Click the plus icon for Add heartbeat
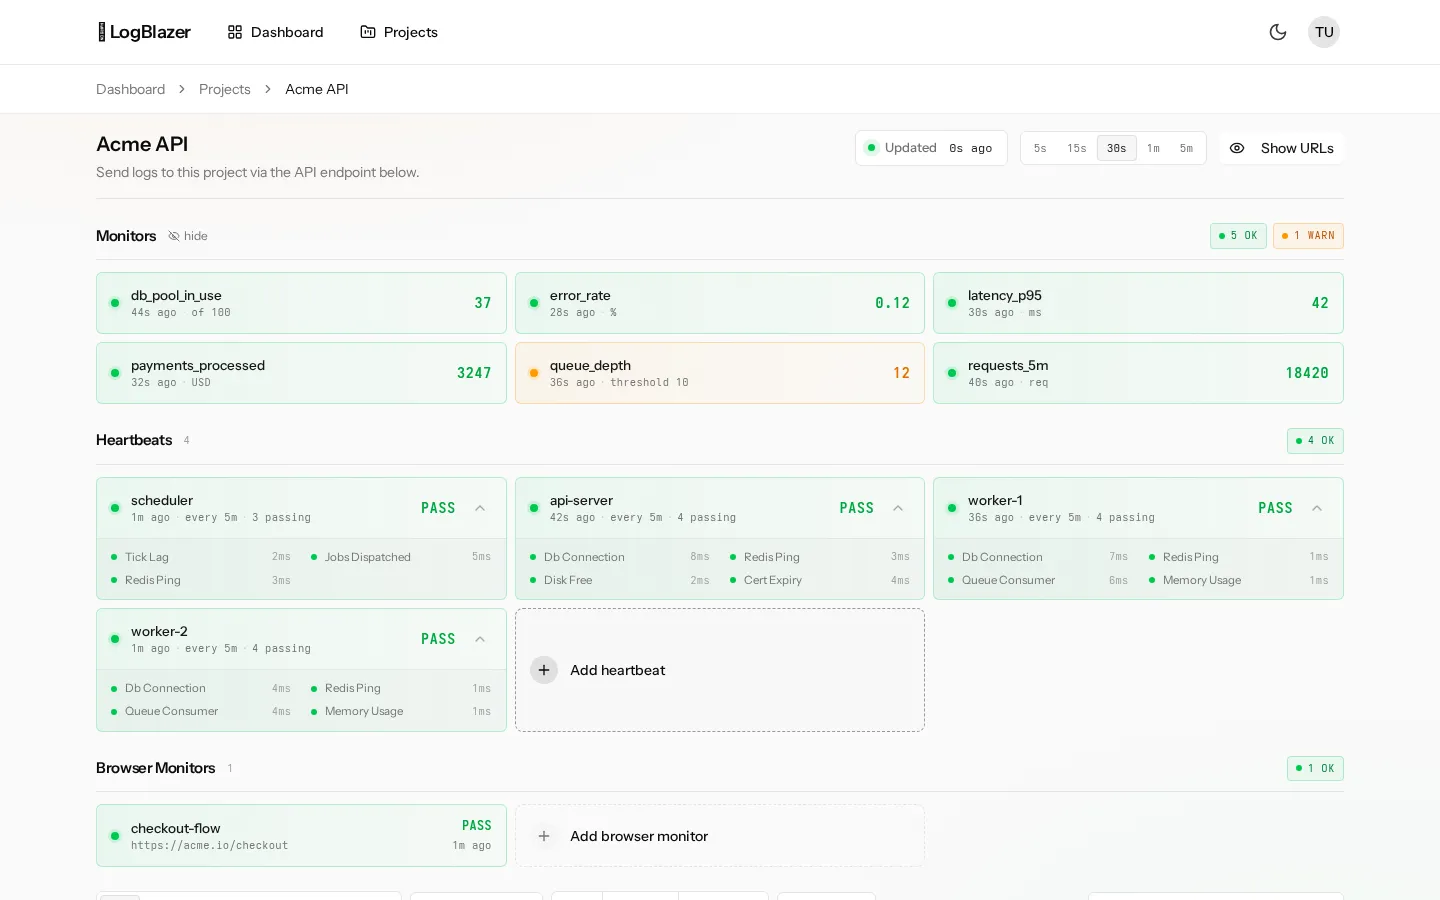 (x=544, y=670)
